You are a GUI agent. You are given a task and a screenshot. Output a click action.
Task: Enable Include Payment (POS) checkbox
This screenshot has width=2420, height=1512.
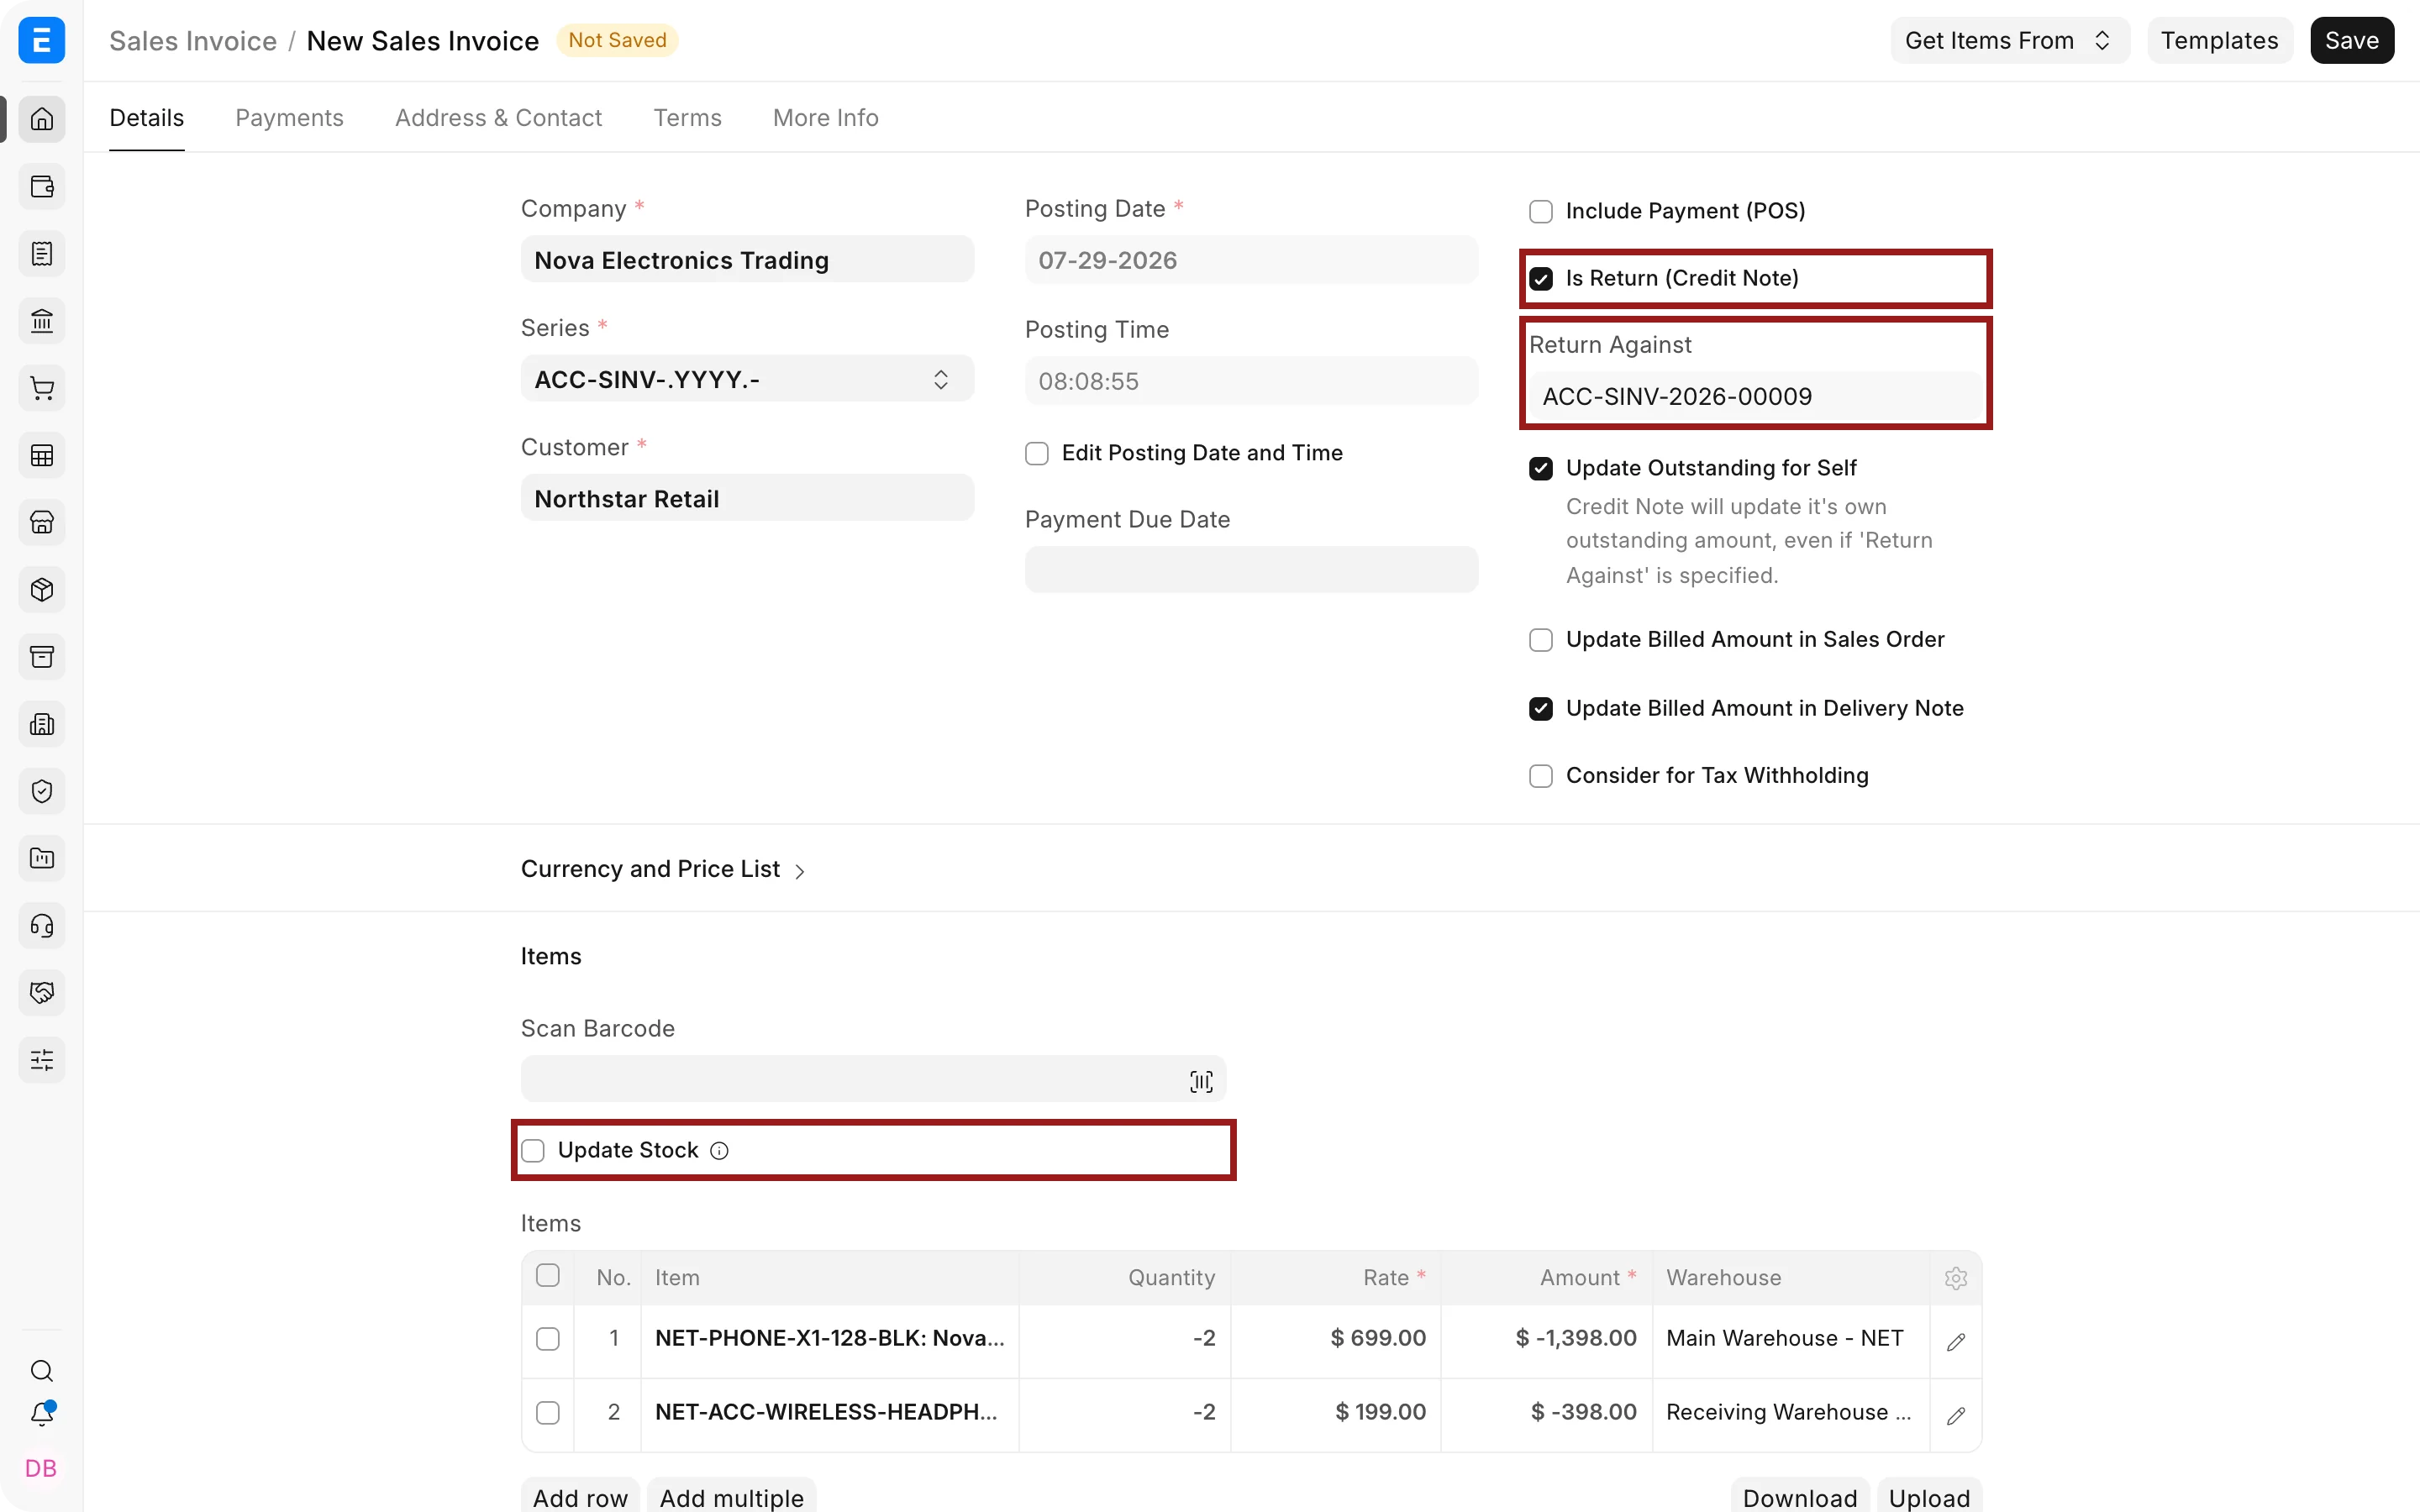click(1541, 211)
